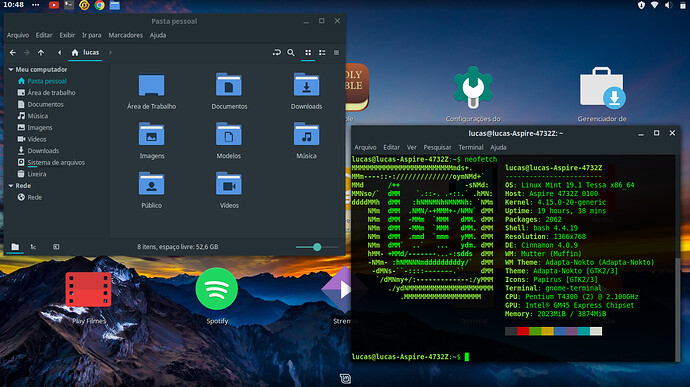Collapse the Meu computador section

[x=11, y=70]
